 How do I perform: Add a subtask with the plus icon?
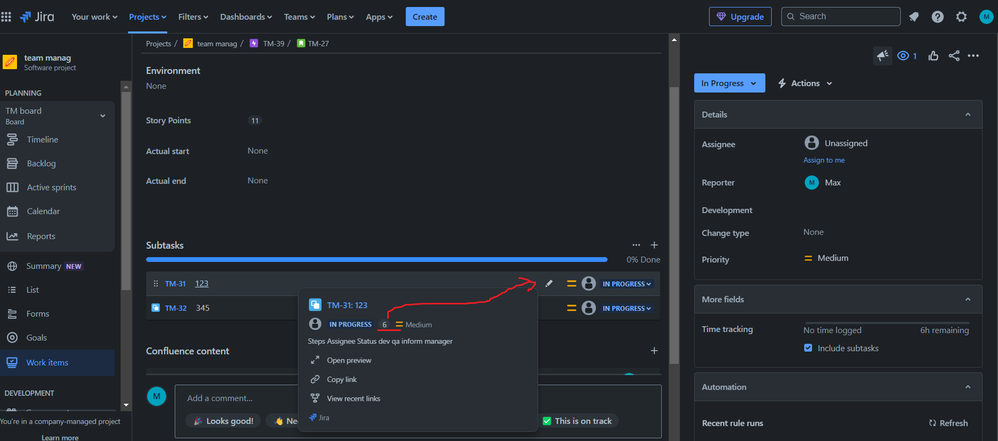click(x=654, y=245)
